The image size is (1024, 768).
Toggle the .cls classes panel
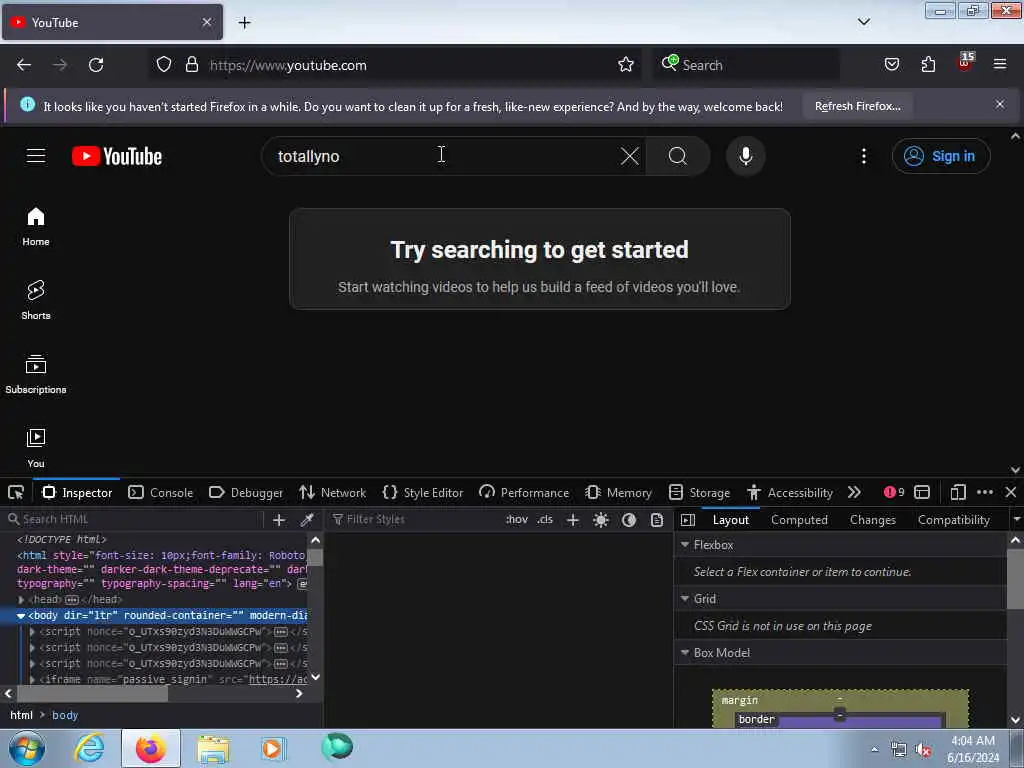545,520
